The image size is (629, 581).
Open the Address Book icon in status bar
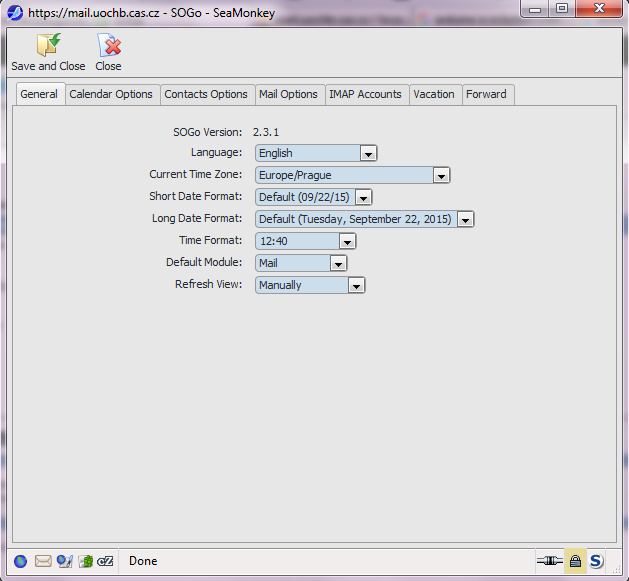point(85,561)
